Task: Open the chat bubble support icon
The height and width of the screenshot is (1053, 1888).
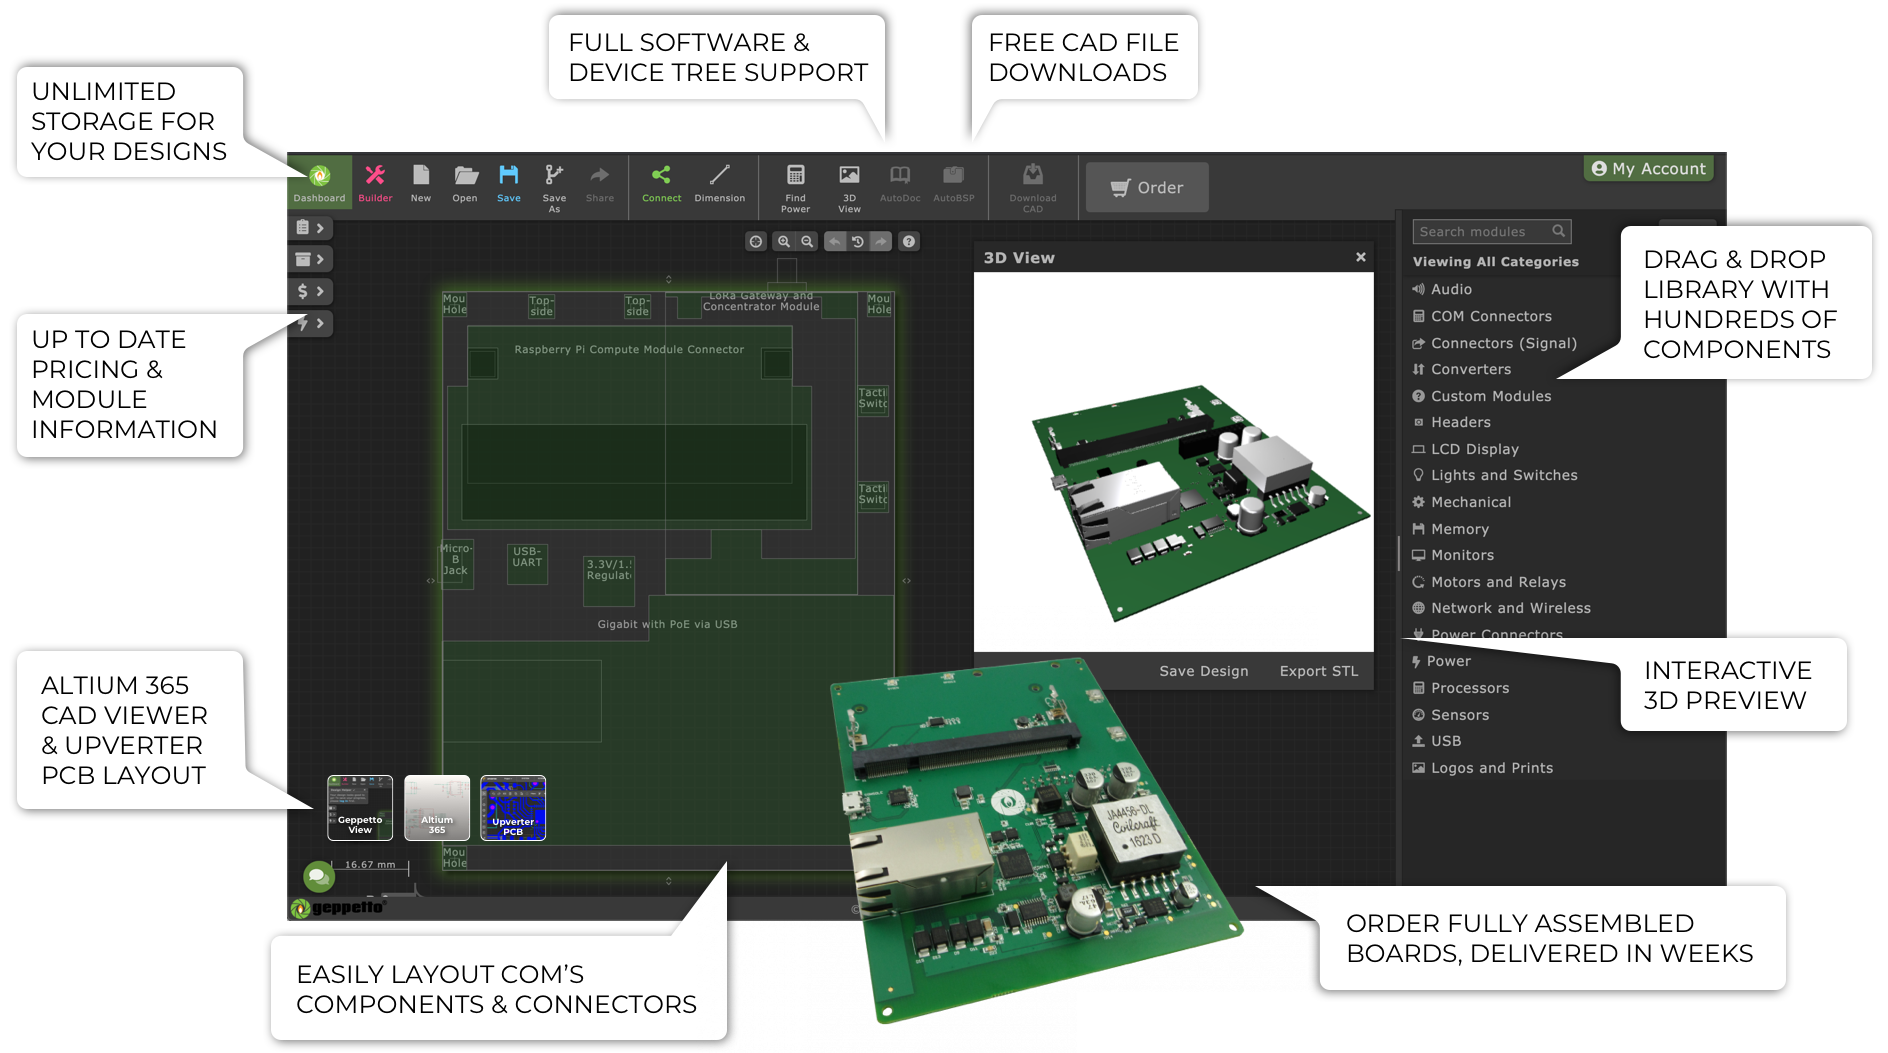Action: [319, 877]
